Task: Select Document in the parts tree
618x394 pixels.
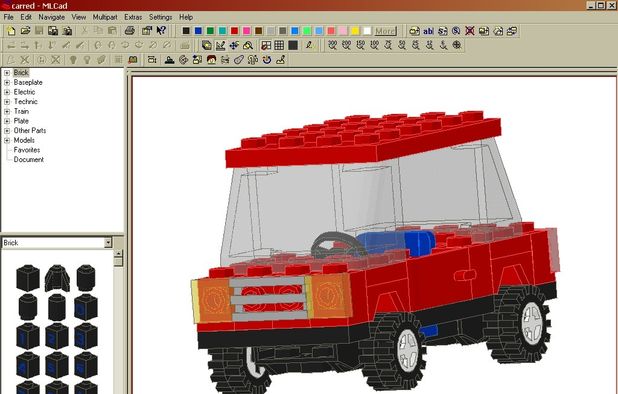Action: point(28,160)
